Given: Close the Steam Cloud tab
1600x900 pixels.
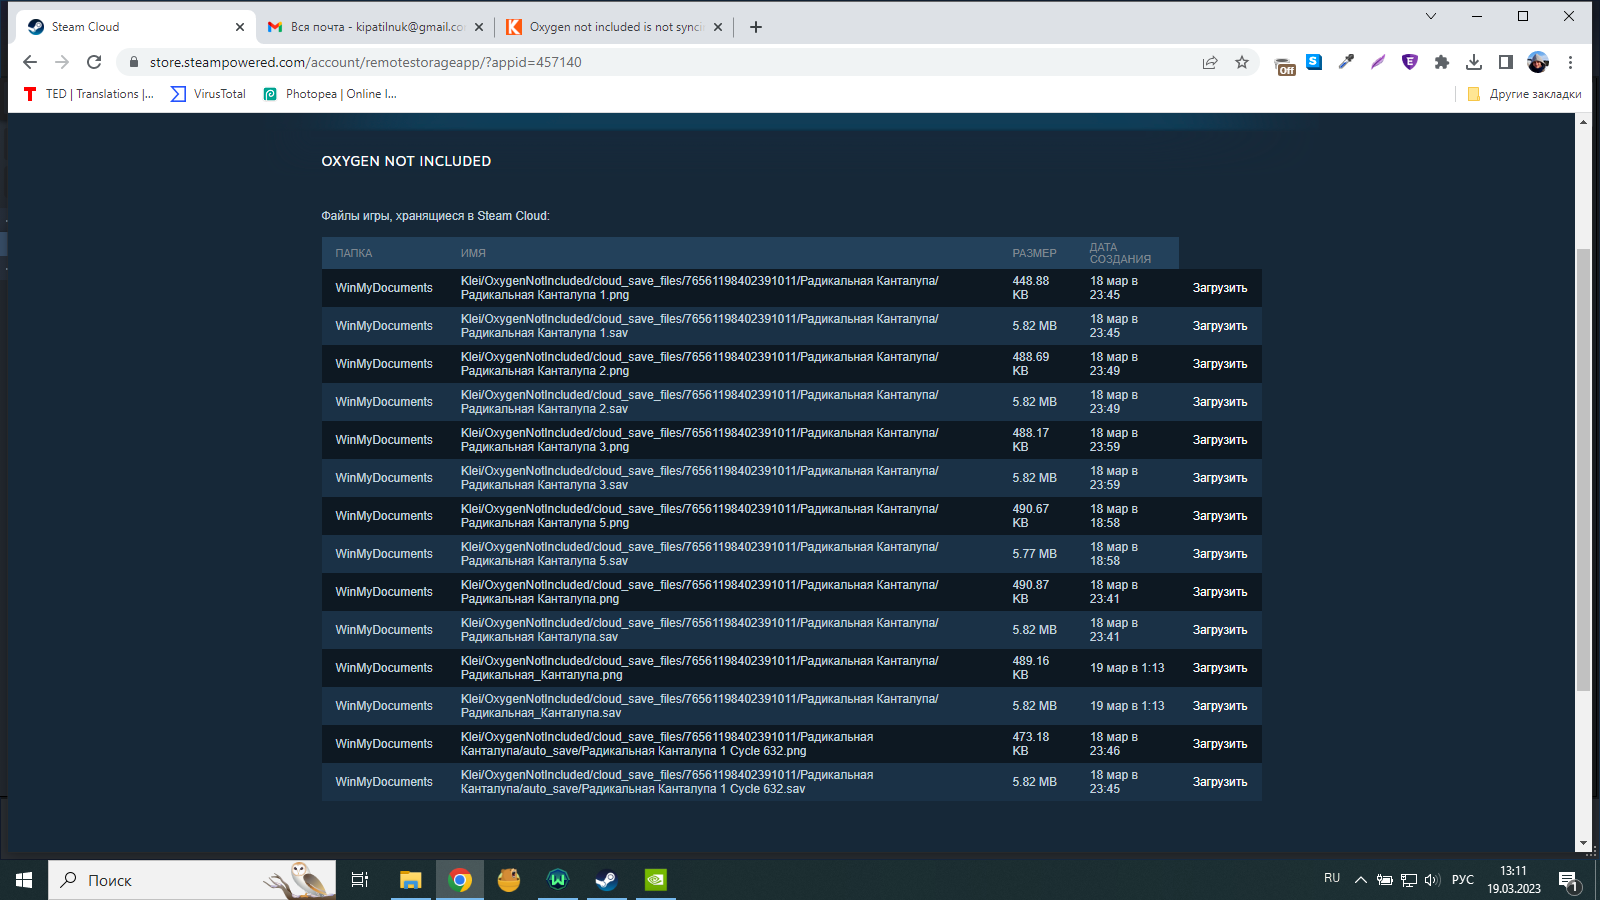Looking at the screenshot, I should [240, 27].
